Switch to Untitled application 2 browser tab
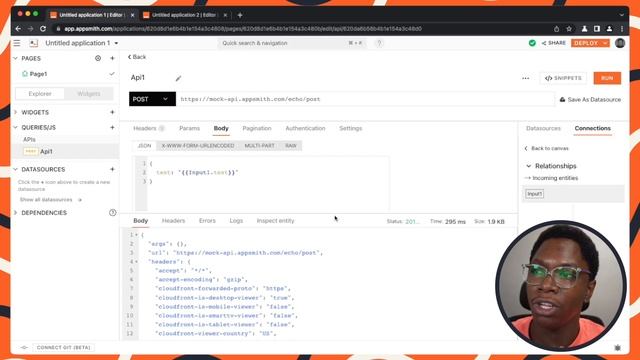The width and height of the screenshot is (640, 360). (184, 15)
